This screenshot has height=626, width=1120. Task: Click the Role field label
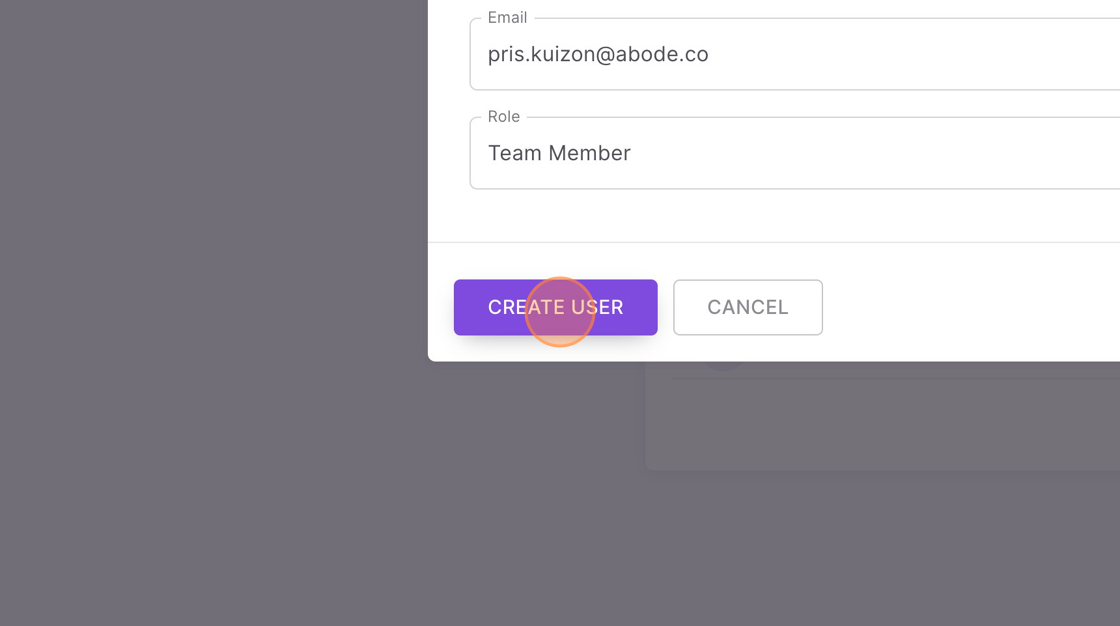504,116
